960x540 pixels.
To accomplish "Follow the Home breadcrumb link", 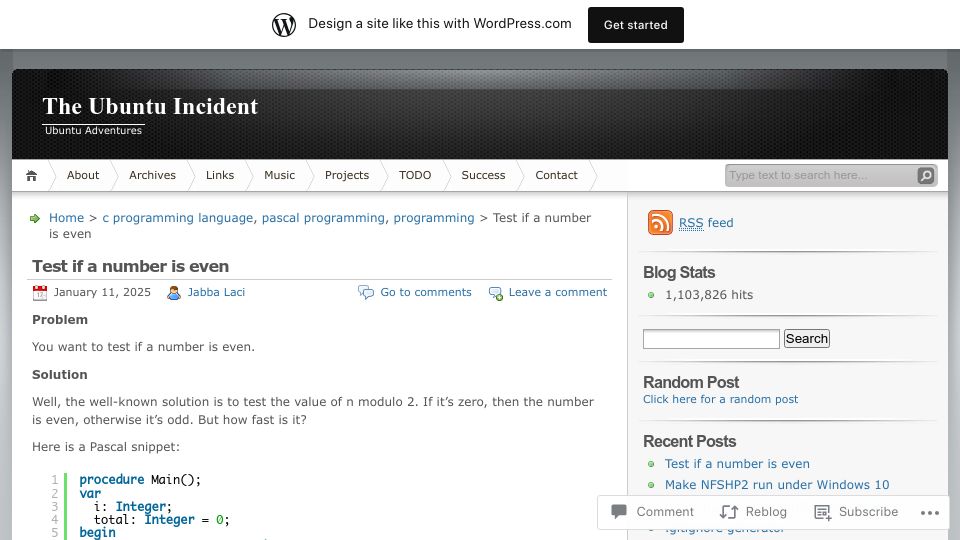I will (66, 218).
